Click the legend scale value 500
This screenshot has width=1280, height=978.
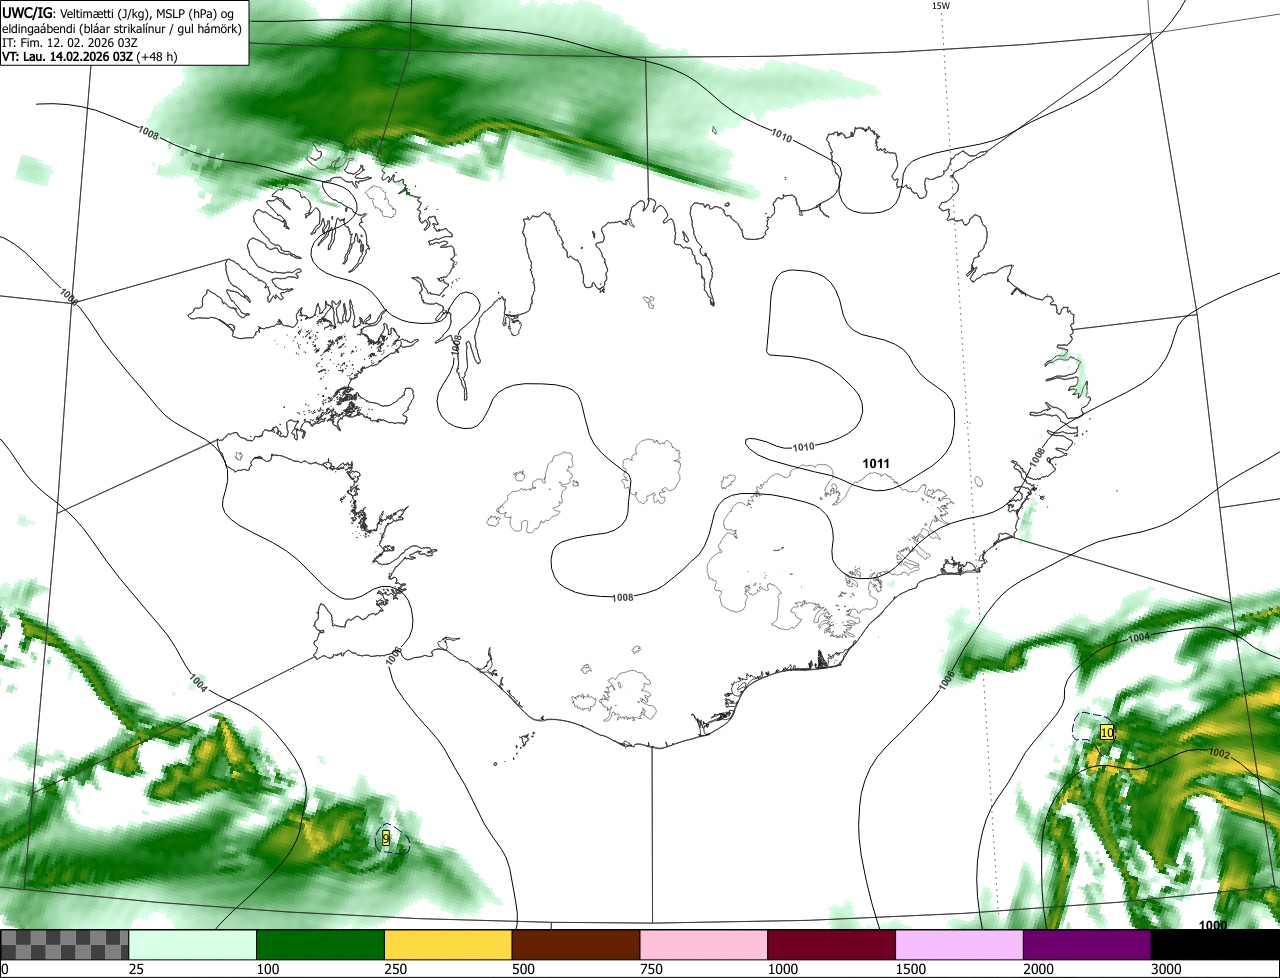pyautogui.click(x=524, y=969)
